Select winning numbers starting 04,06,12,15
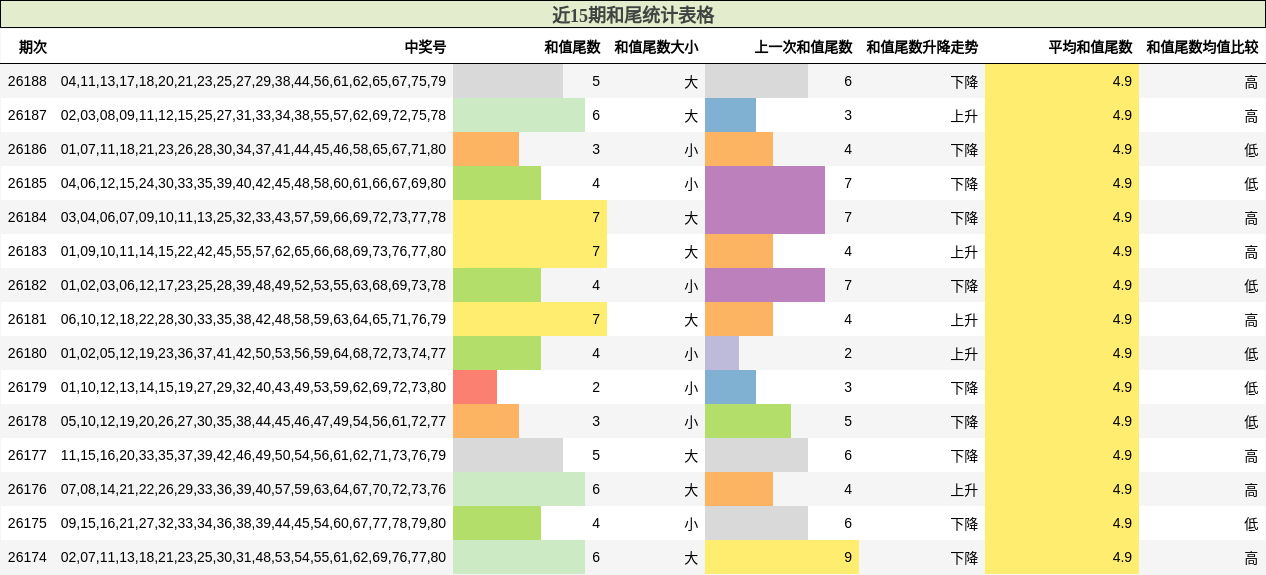The height and width of the screenshot is (575, 1266). 253,183
